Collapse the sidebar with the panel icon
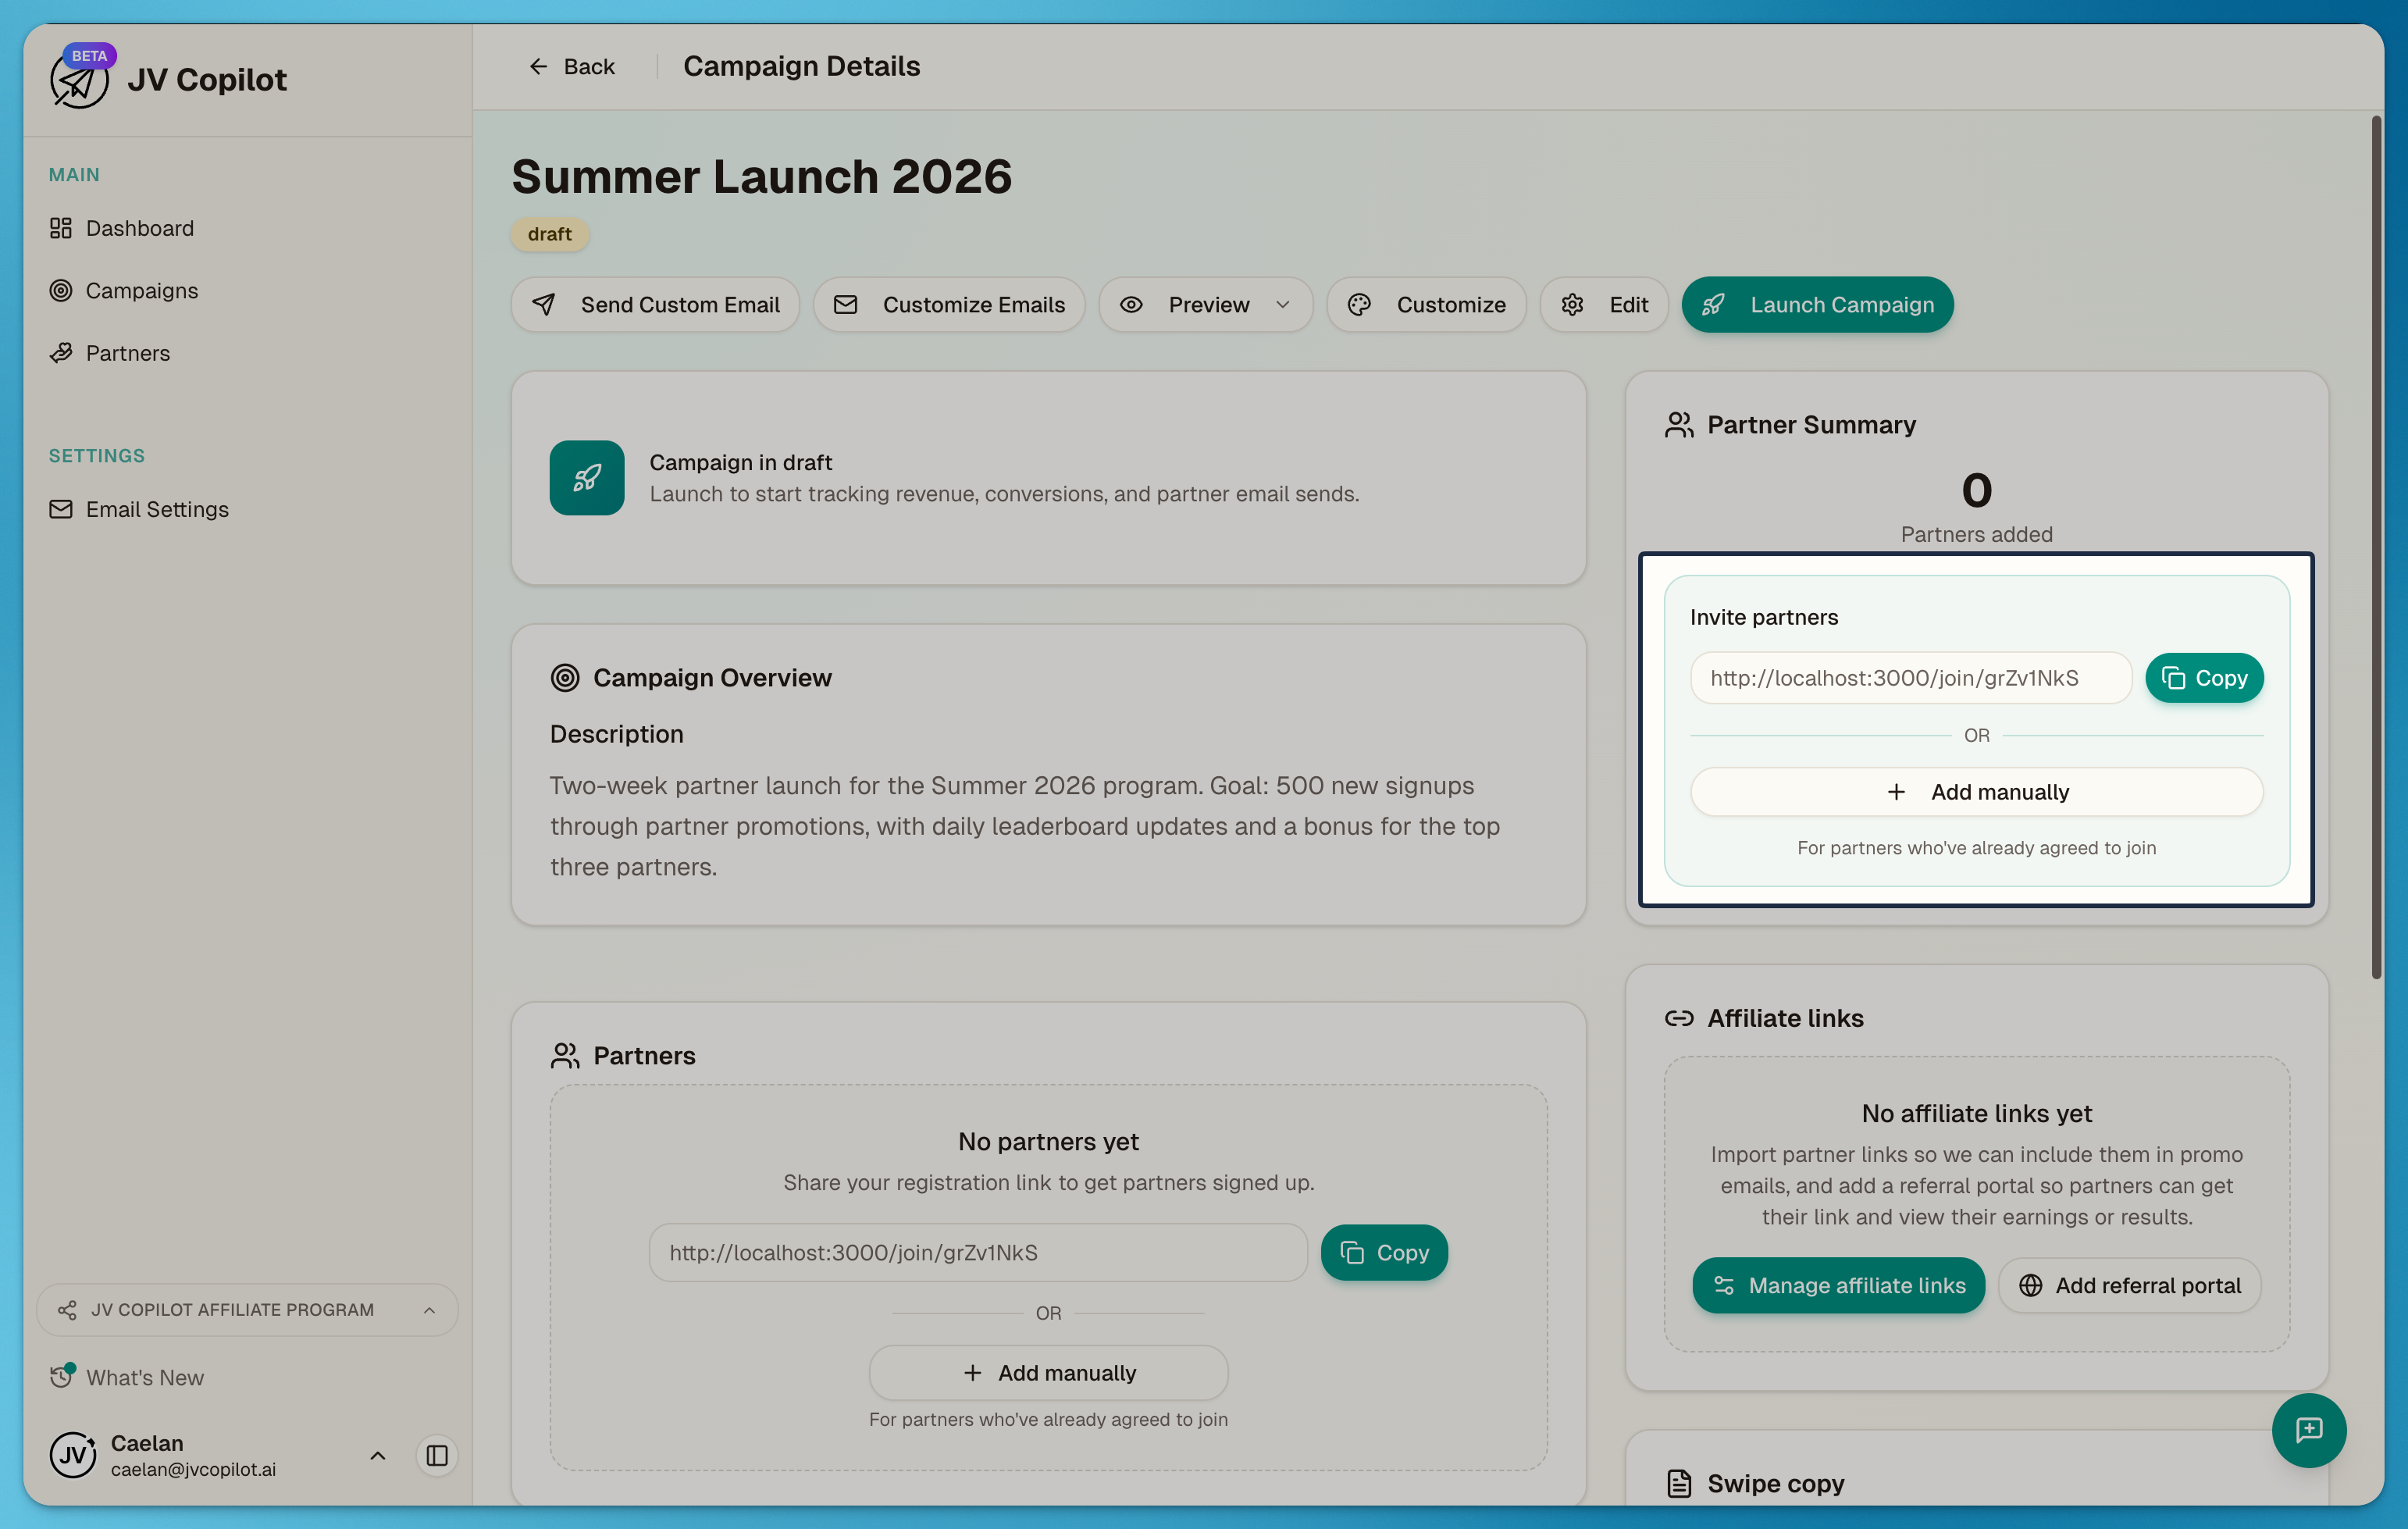Image resolution: width=2408 pixels, height=1529 pixels. click(x=437, y=1456)
